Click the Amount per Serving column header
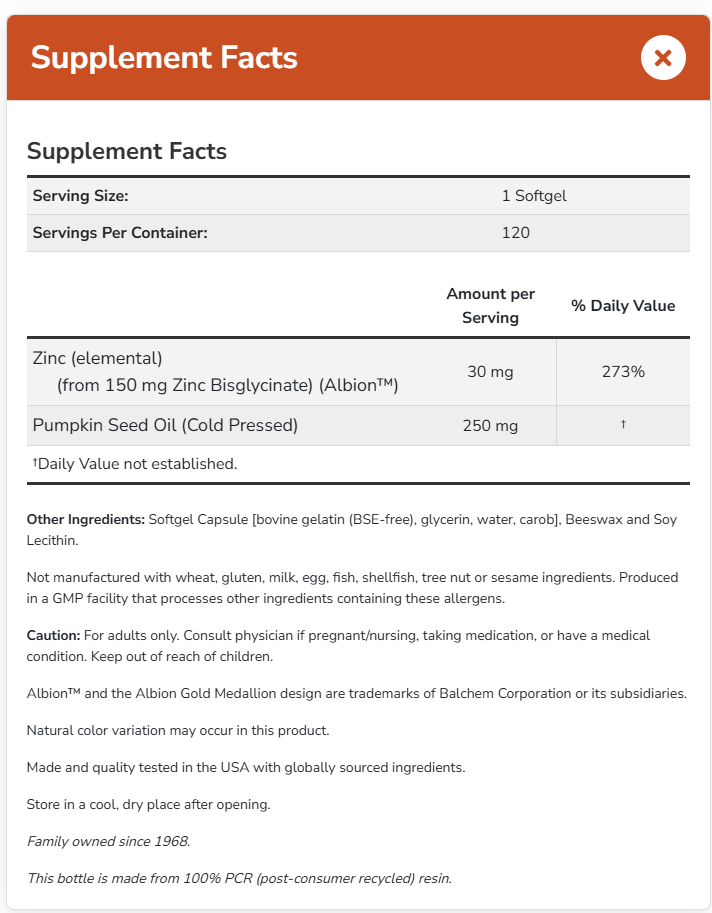The height and width of the screenshot is (913, 712). tap(490, 306)
